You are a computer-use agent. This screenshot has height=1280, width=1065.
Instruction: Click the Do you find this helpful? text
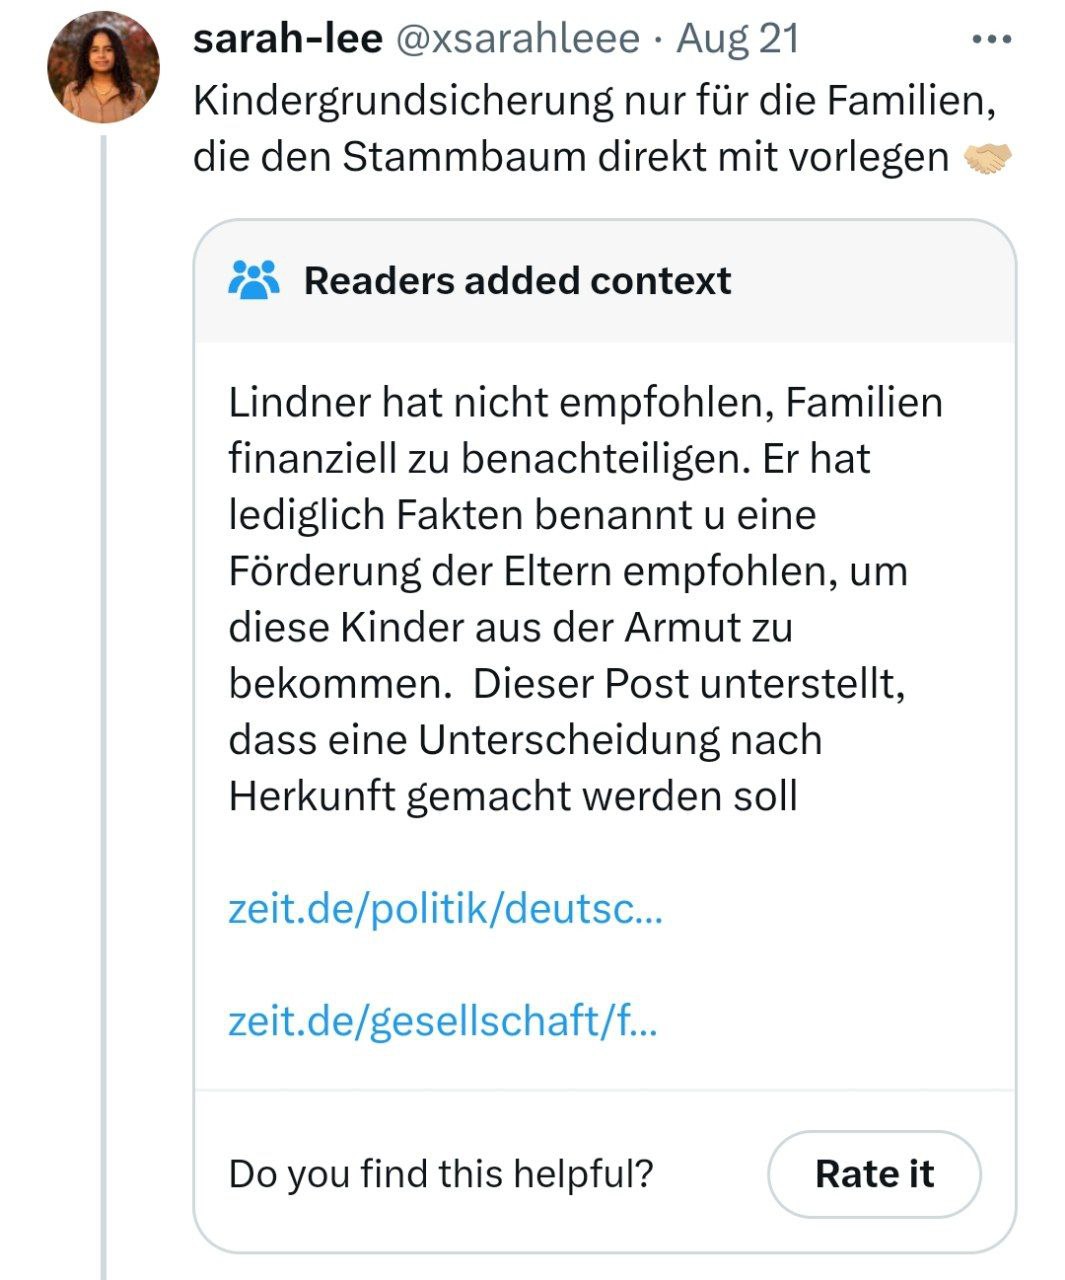pyautogui.click(x=441, y=1173)
